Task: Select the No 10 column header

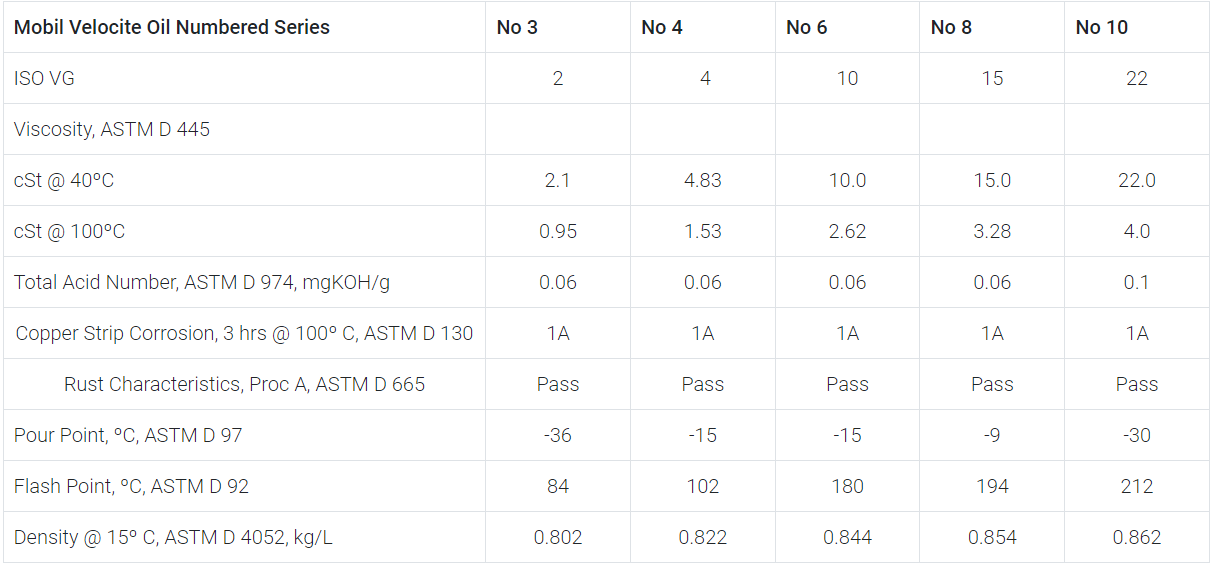Action: [1102, 27]
